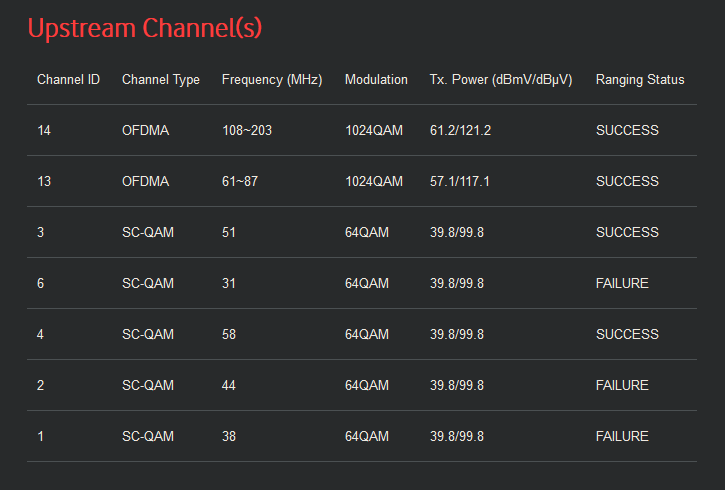Click the 57.1/117.1 Tx power value

pos(460,181)
